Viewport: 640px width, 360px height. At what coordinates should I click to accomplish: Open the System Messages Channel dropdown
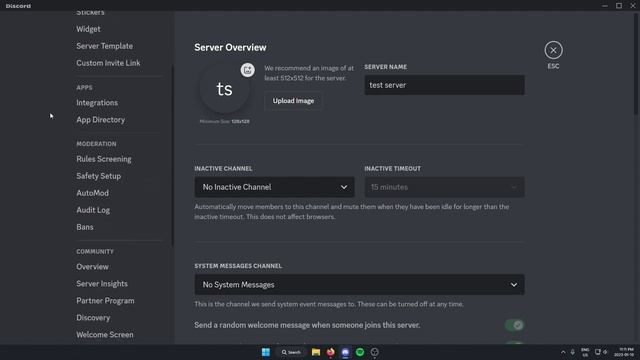[359, 284]
